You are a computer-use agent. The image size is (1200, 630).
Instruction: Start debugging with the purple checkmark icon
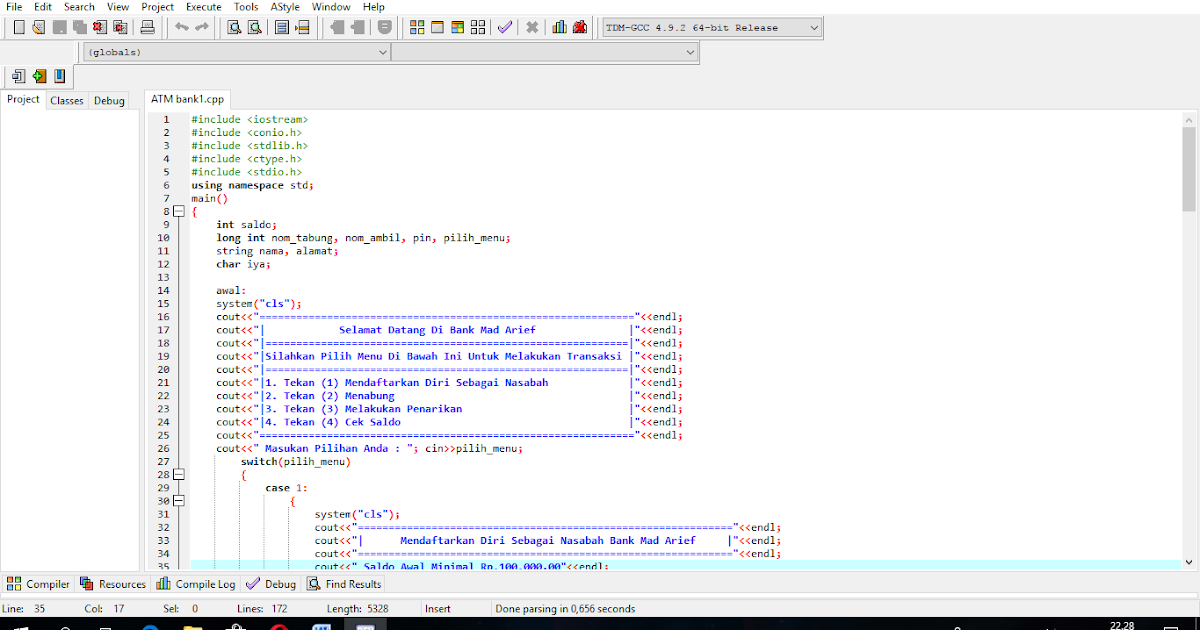[503, 27]
